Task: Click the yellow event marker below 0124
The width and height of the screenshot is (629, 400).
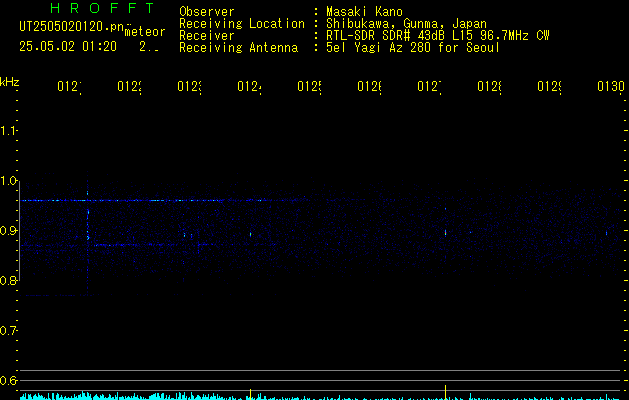Action: [x=251, y=394]
